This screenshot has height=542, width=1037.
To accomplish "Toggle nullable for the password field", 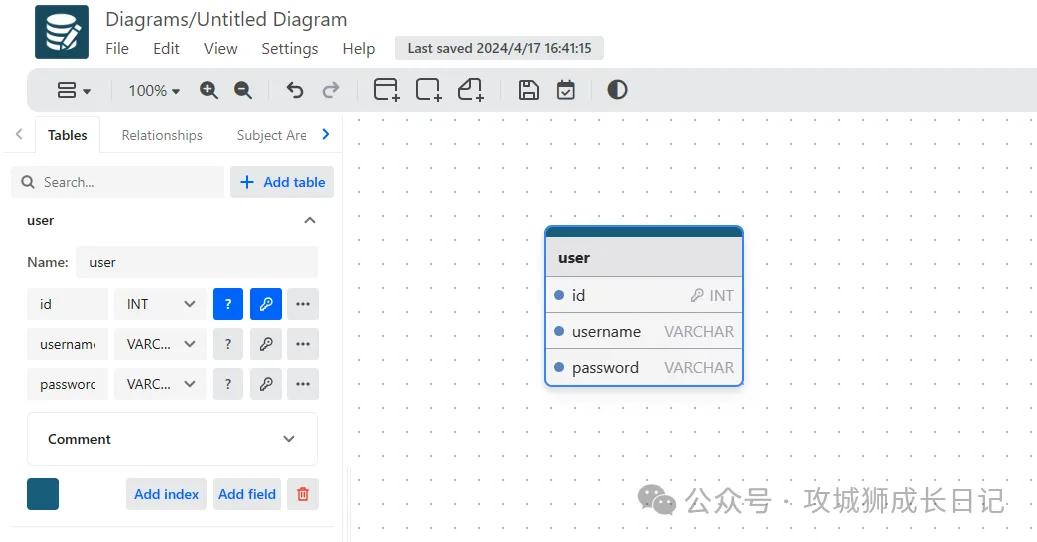I will (x=228, y=384).
